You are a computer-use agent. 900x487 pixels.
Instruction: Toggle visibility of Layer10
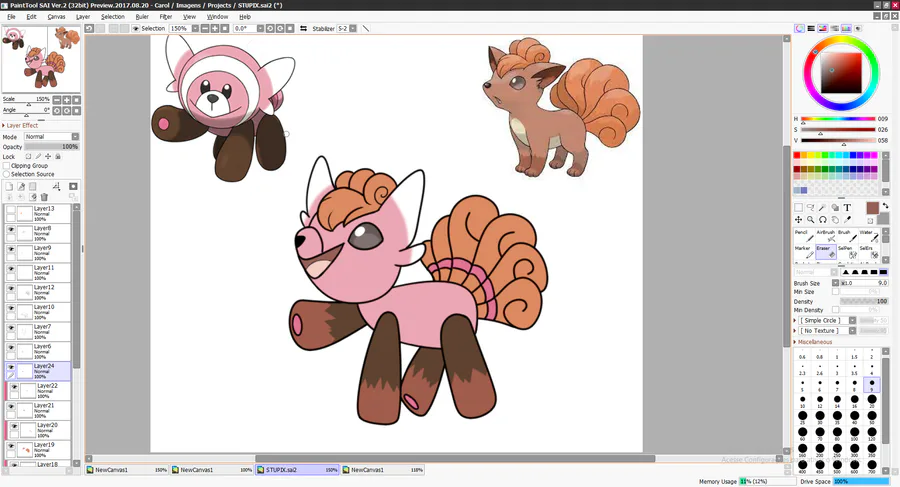click(11, 308)
